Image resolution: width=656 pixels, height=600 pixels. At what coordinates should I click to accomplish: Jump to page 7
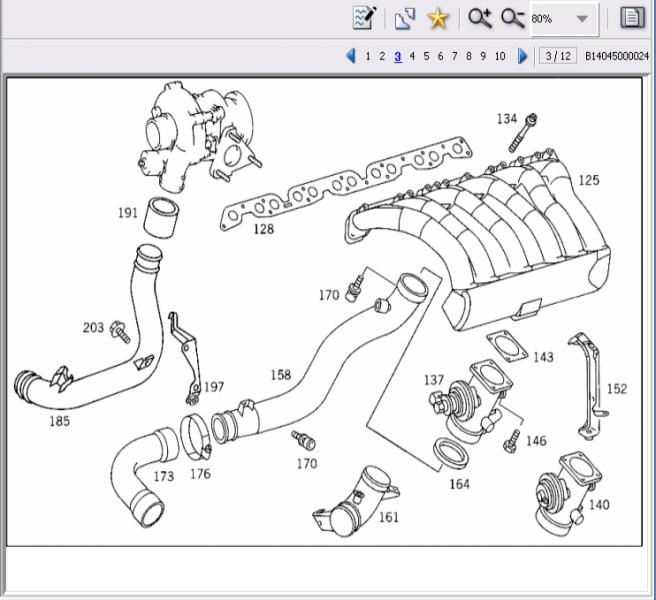tap(454, 56)
